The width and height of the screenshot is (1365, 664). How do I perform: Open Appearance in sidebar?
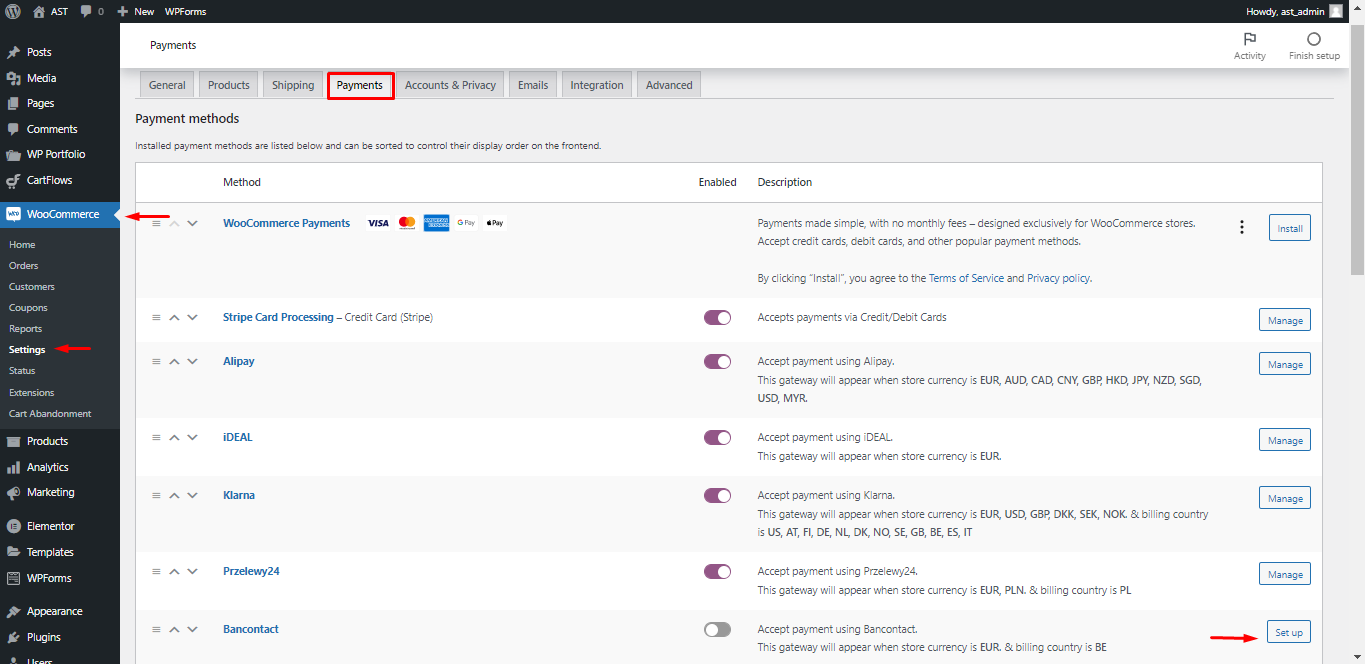pos(54,611)
